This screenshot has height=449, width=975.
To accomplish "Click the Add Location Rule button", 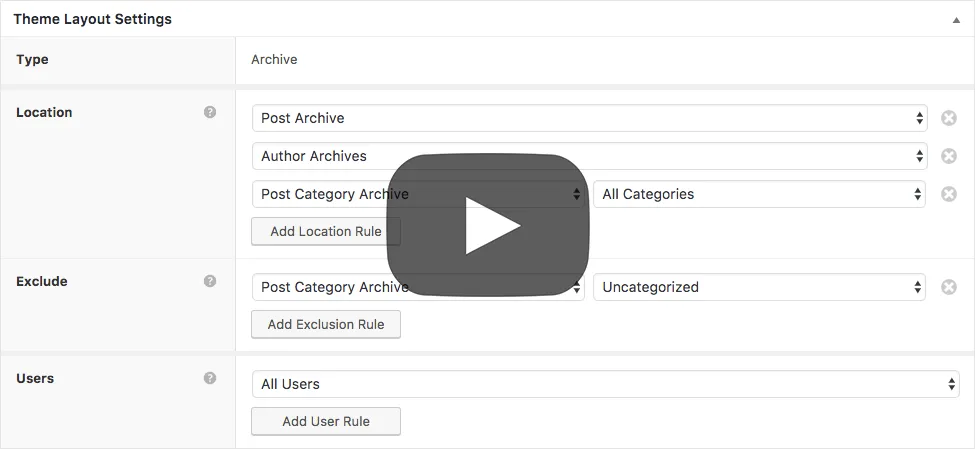I will point(326,231).
